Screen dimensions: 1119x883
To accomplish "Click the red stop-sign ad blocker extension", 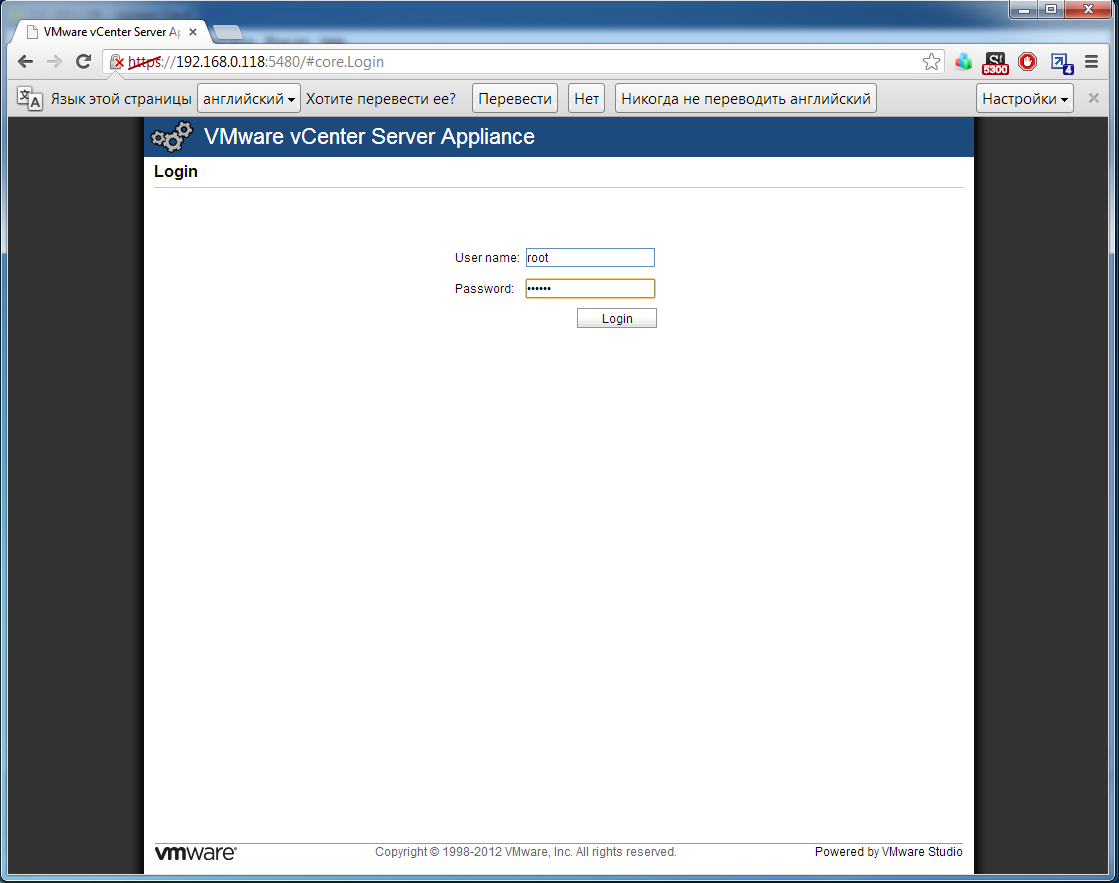I will click(x=1028, y=62).
